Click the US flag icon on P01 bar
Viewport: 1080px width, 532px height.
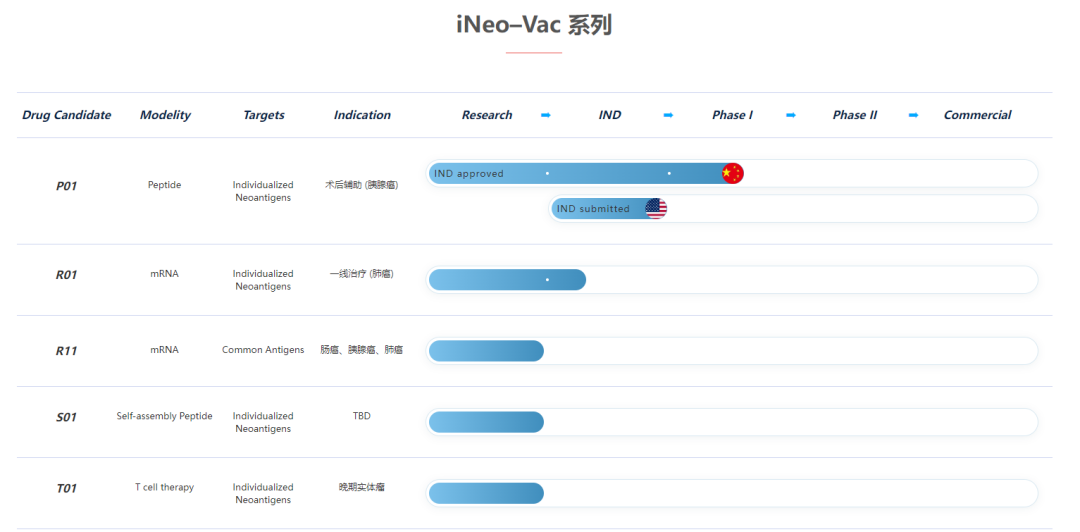[x=655, y=208]
